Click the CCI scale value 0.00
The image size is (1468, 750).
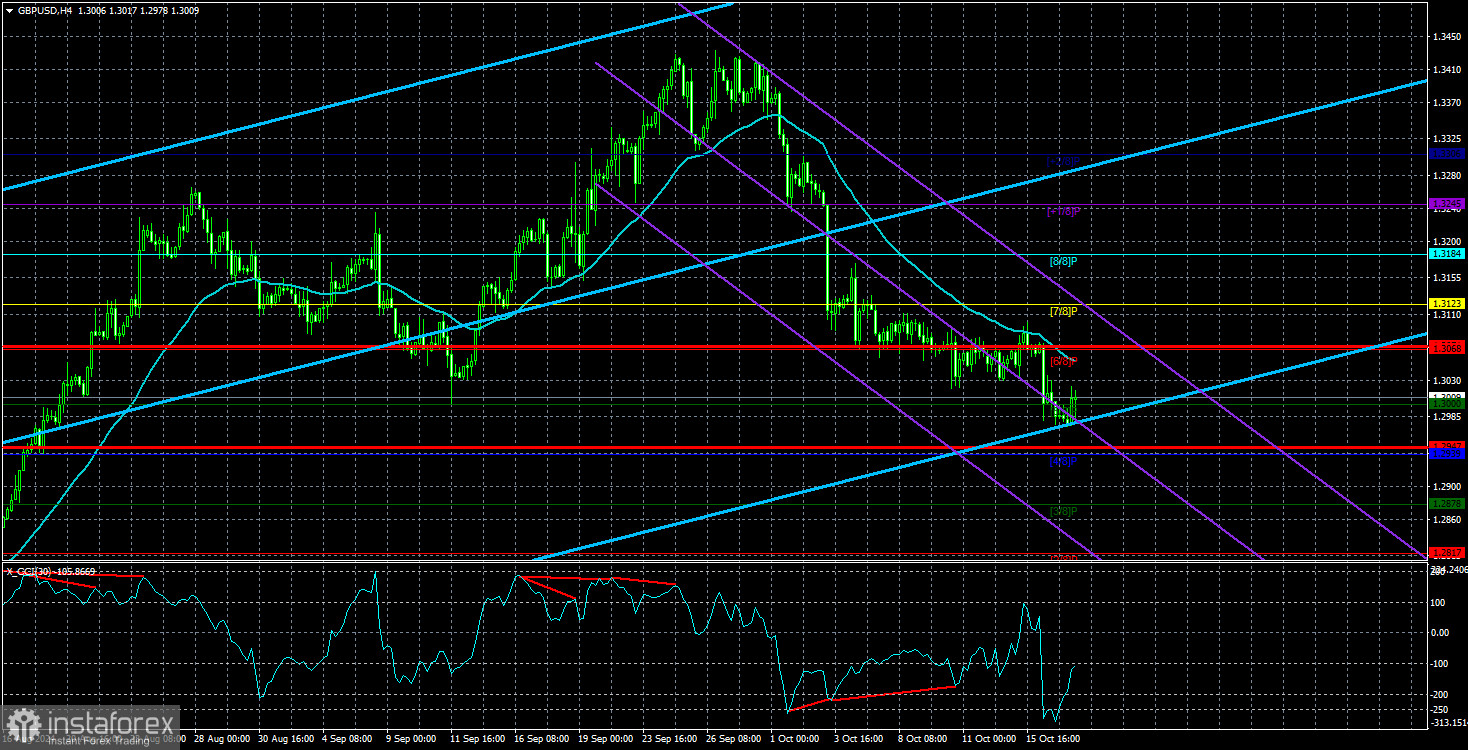click(x=1441, y=632)
